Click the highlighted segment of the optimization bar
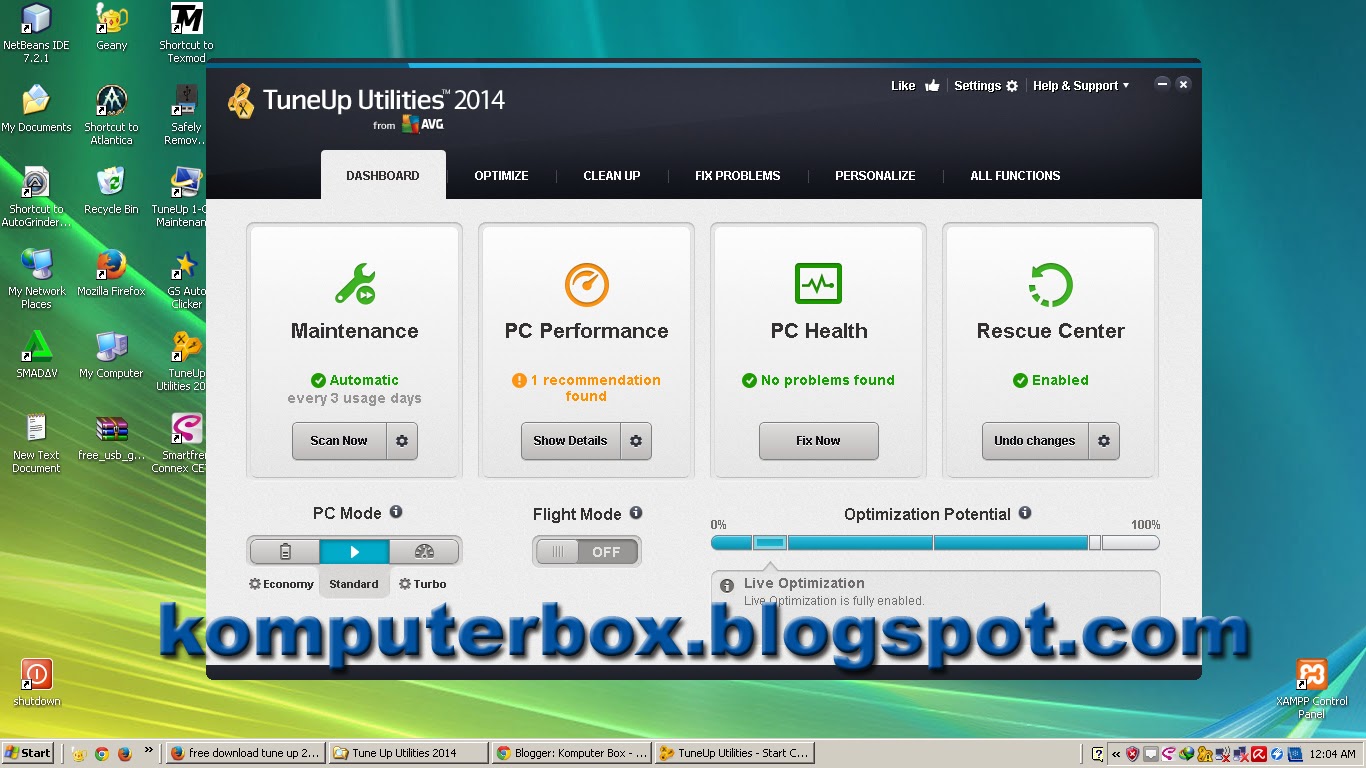Image resolution: width=1366 pixels, height=768 pixels. coord(770,543)
